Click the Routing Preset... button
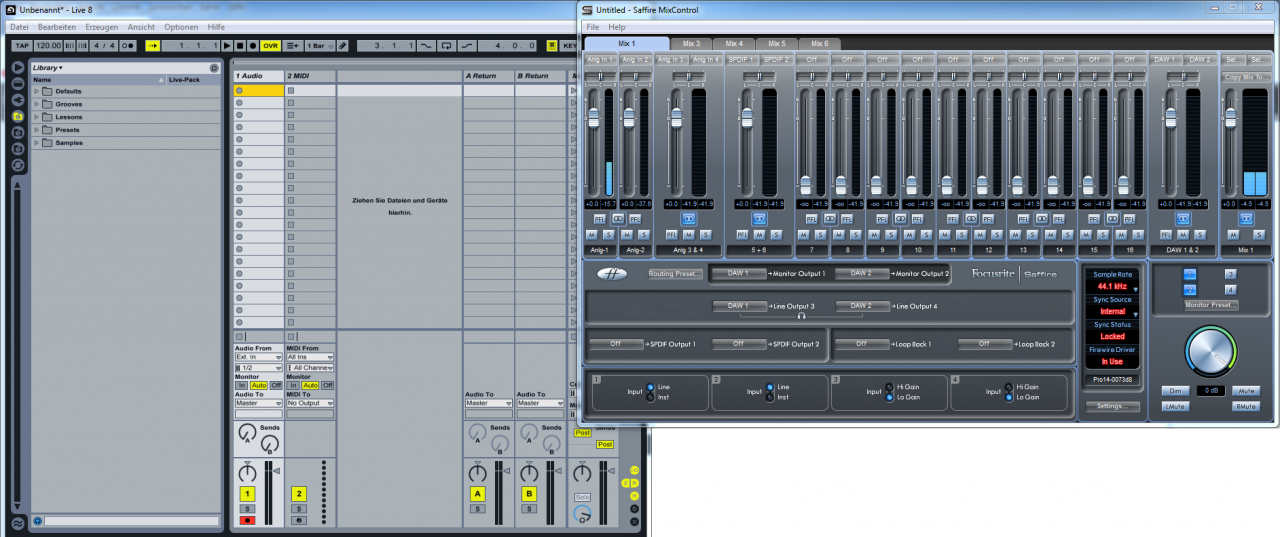 point(675,274)
